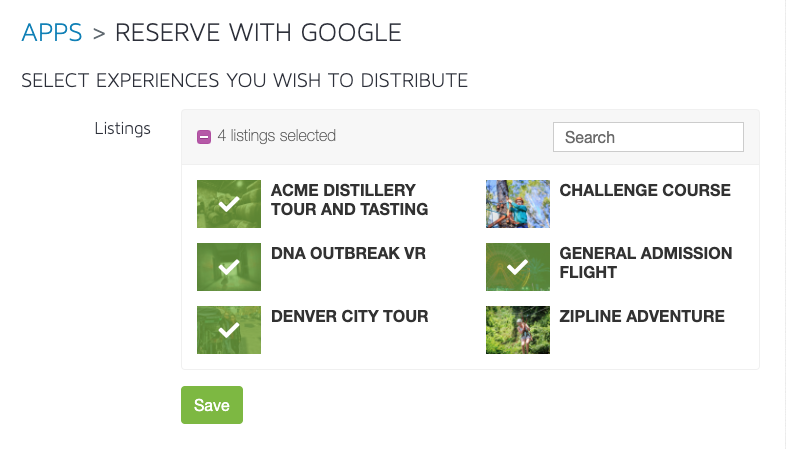The width and height of the screenshot is (786, 449).
Task: Select the Challenge Course thumbnail image
Action: coord(517,204)
